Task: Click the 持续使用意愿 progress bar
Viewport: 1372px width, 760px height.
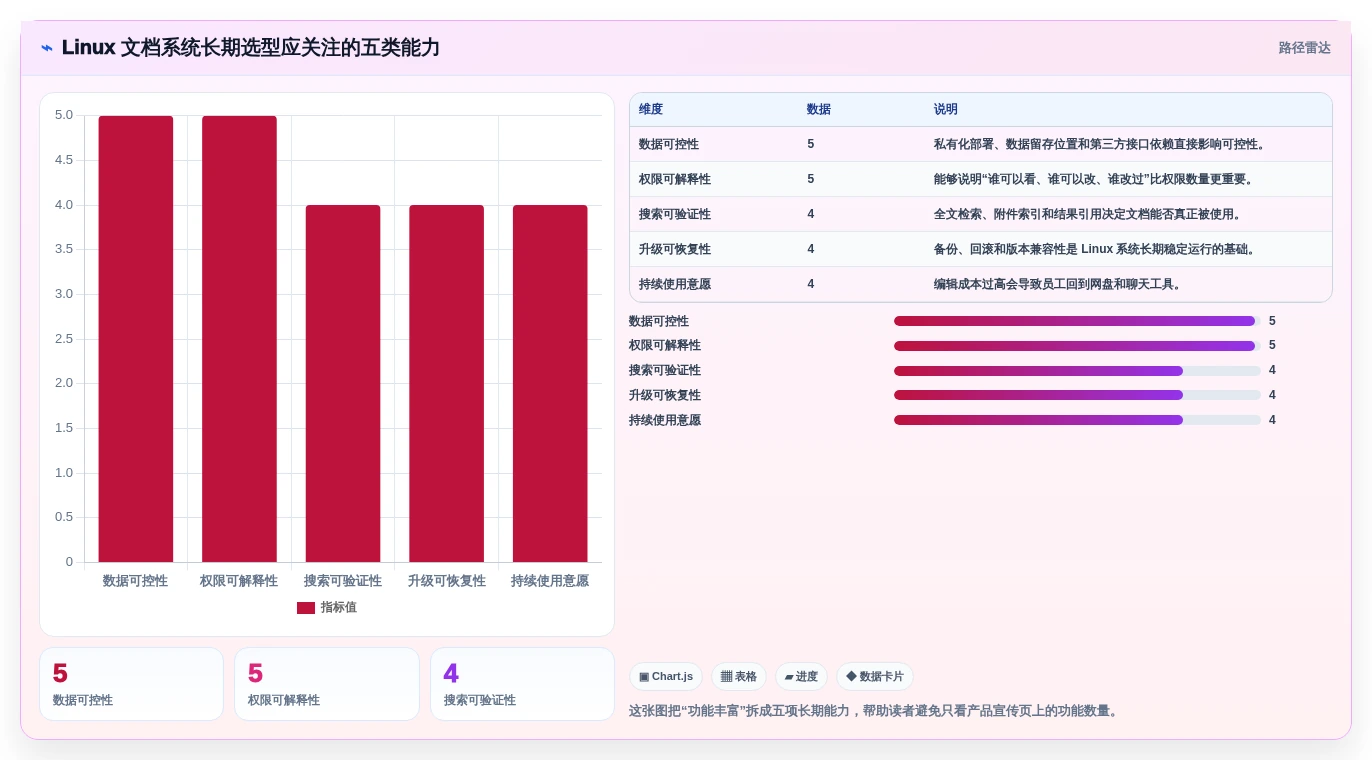Action: pyautogui.click(x=1077, y=420)
